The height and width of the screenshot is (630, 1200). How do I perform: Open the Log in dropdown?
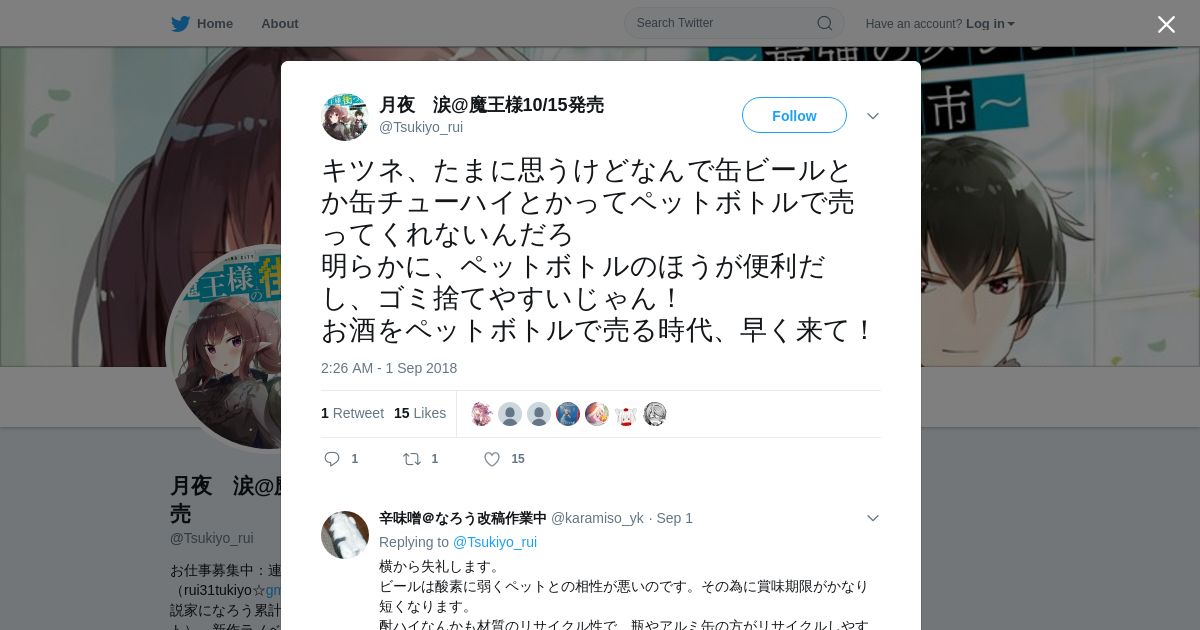click(990, 24)
